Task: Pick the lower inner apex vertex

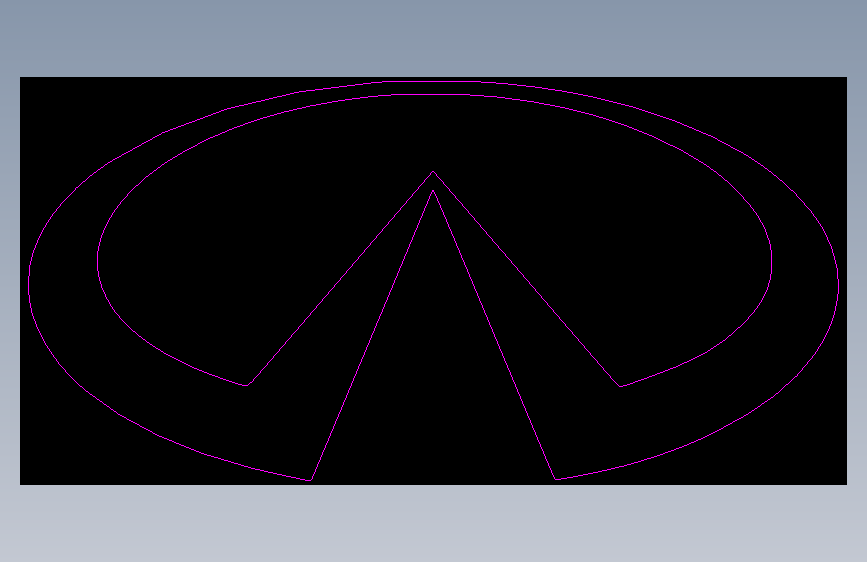Action: pyautogui.click(x=433, y=190)
